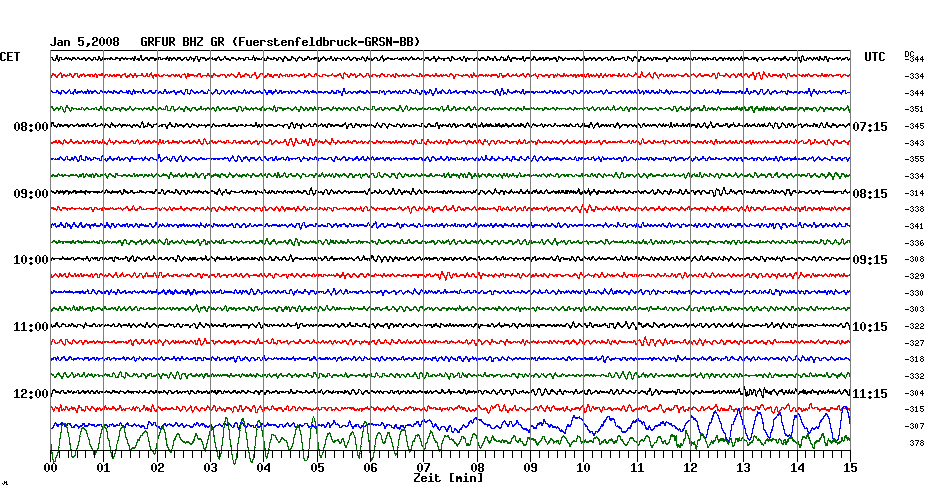This screenshot has height=494, width=930.
Task: Click the "11:15" UTC time label
Action: click(x=870, y=394)
